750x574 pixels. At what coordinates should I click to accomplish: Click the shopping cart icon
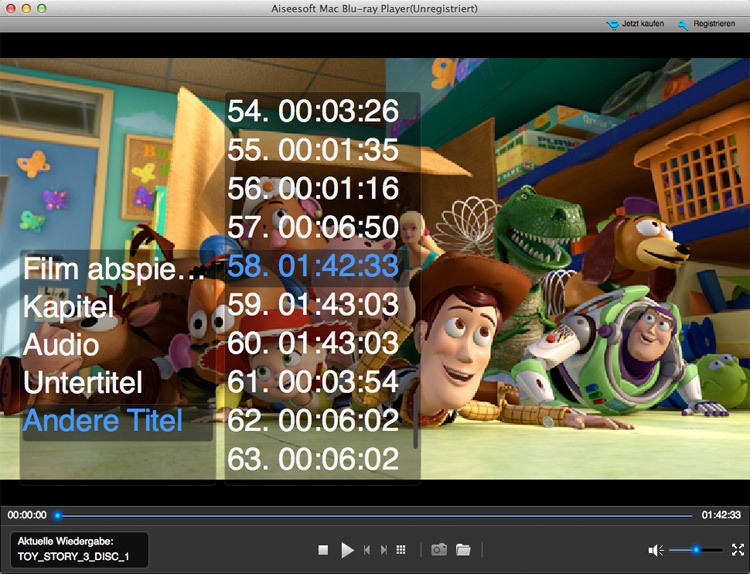612,24
